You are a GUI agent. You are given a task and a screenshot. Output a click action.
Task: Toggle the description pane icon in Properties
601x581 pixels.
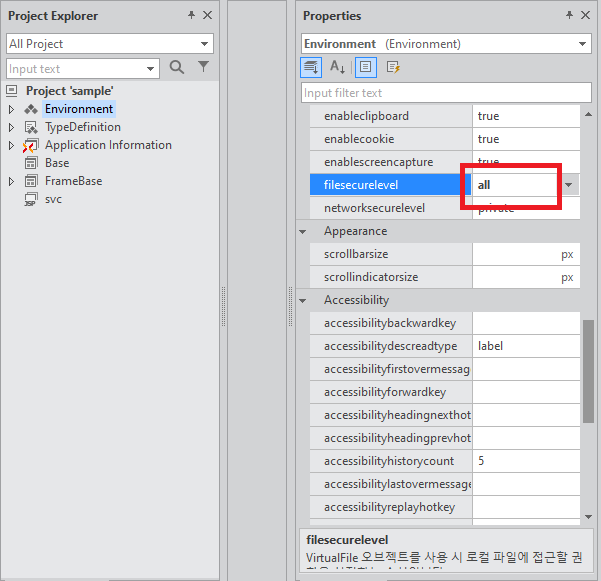click(365, 68)
